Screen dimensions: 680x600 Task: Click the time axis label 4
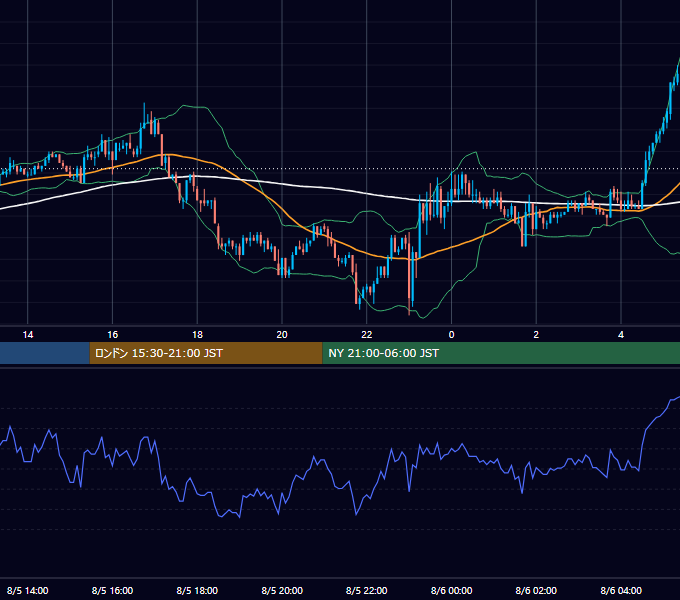(x=621, y=335)
